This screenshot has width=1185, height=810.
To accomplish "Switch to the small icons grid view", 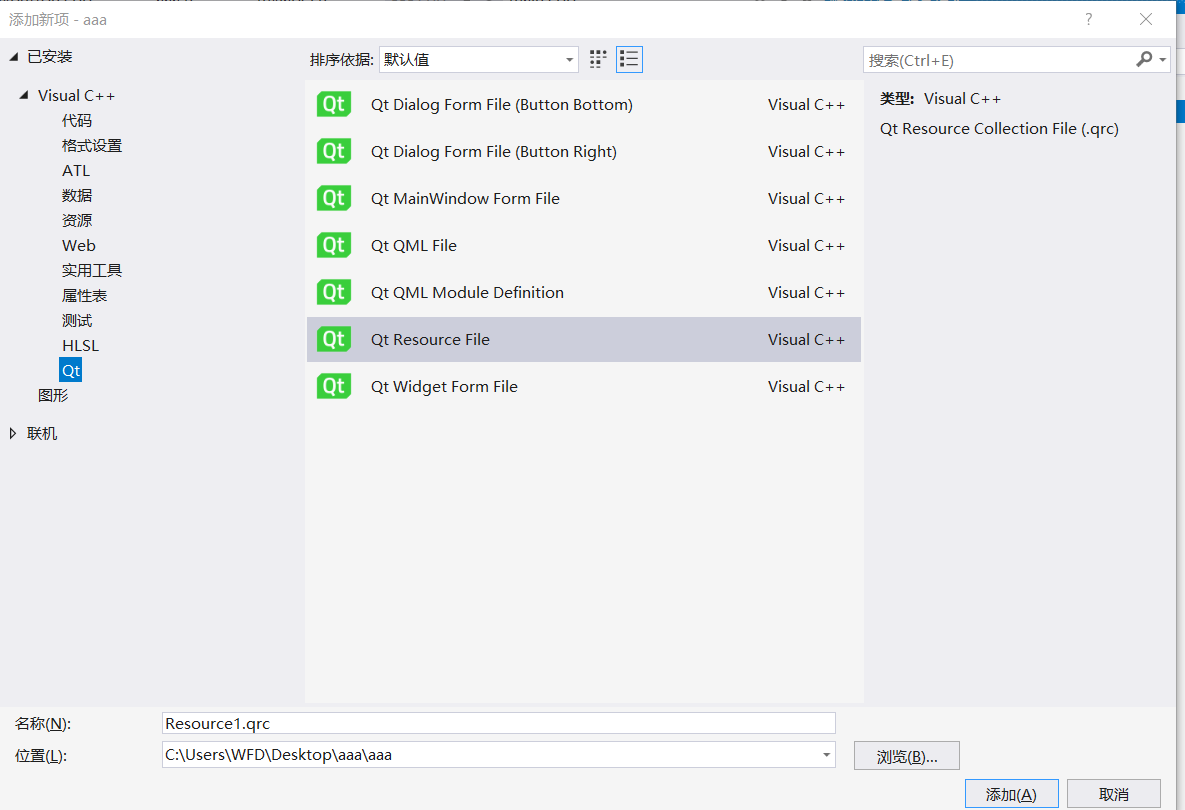I will point(598,60).
